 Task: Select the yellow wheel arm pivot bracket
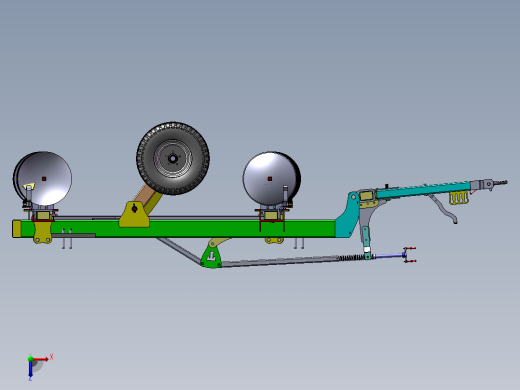tap(135, 215)
